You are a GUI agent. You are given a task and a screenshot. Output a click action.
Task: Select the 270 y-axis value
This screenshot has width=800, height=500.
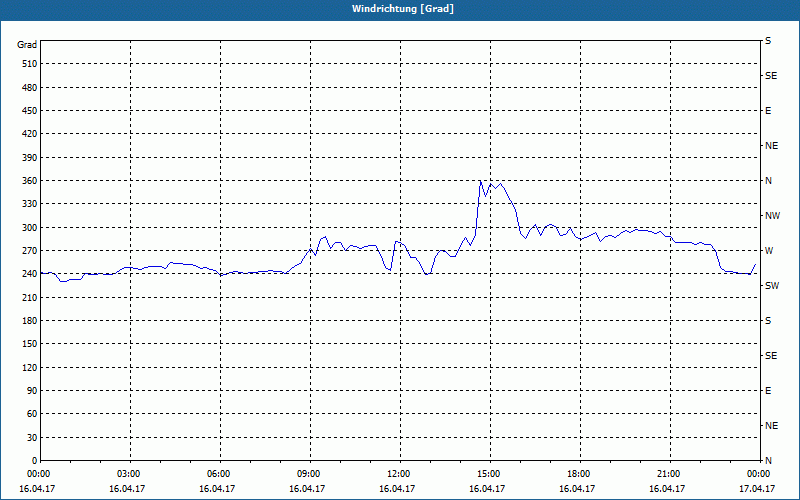(29, 251)
